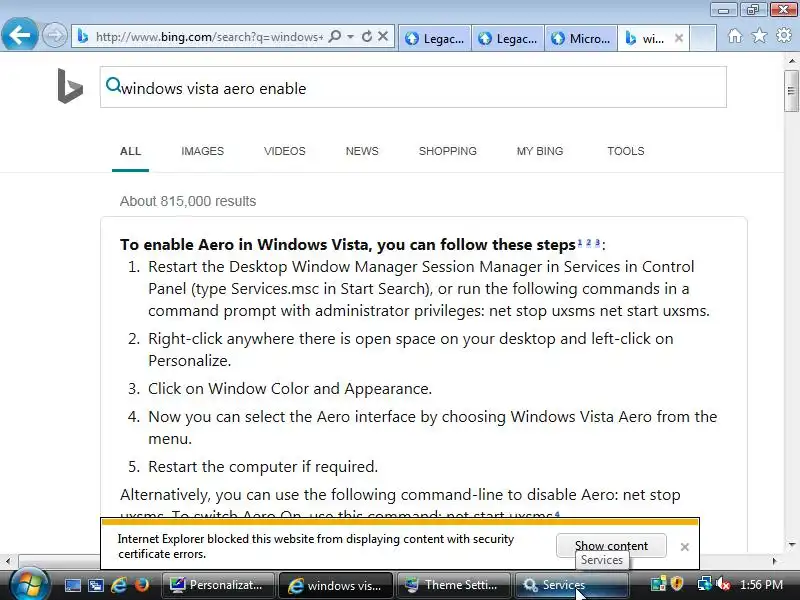Dismiss the security certificate notification bar
This screenshot has width=800, height=600.
(x=685, y=547)
